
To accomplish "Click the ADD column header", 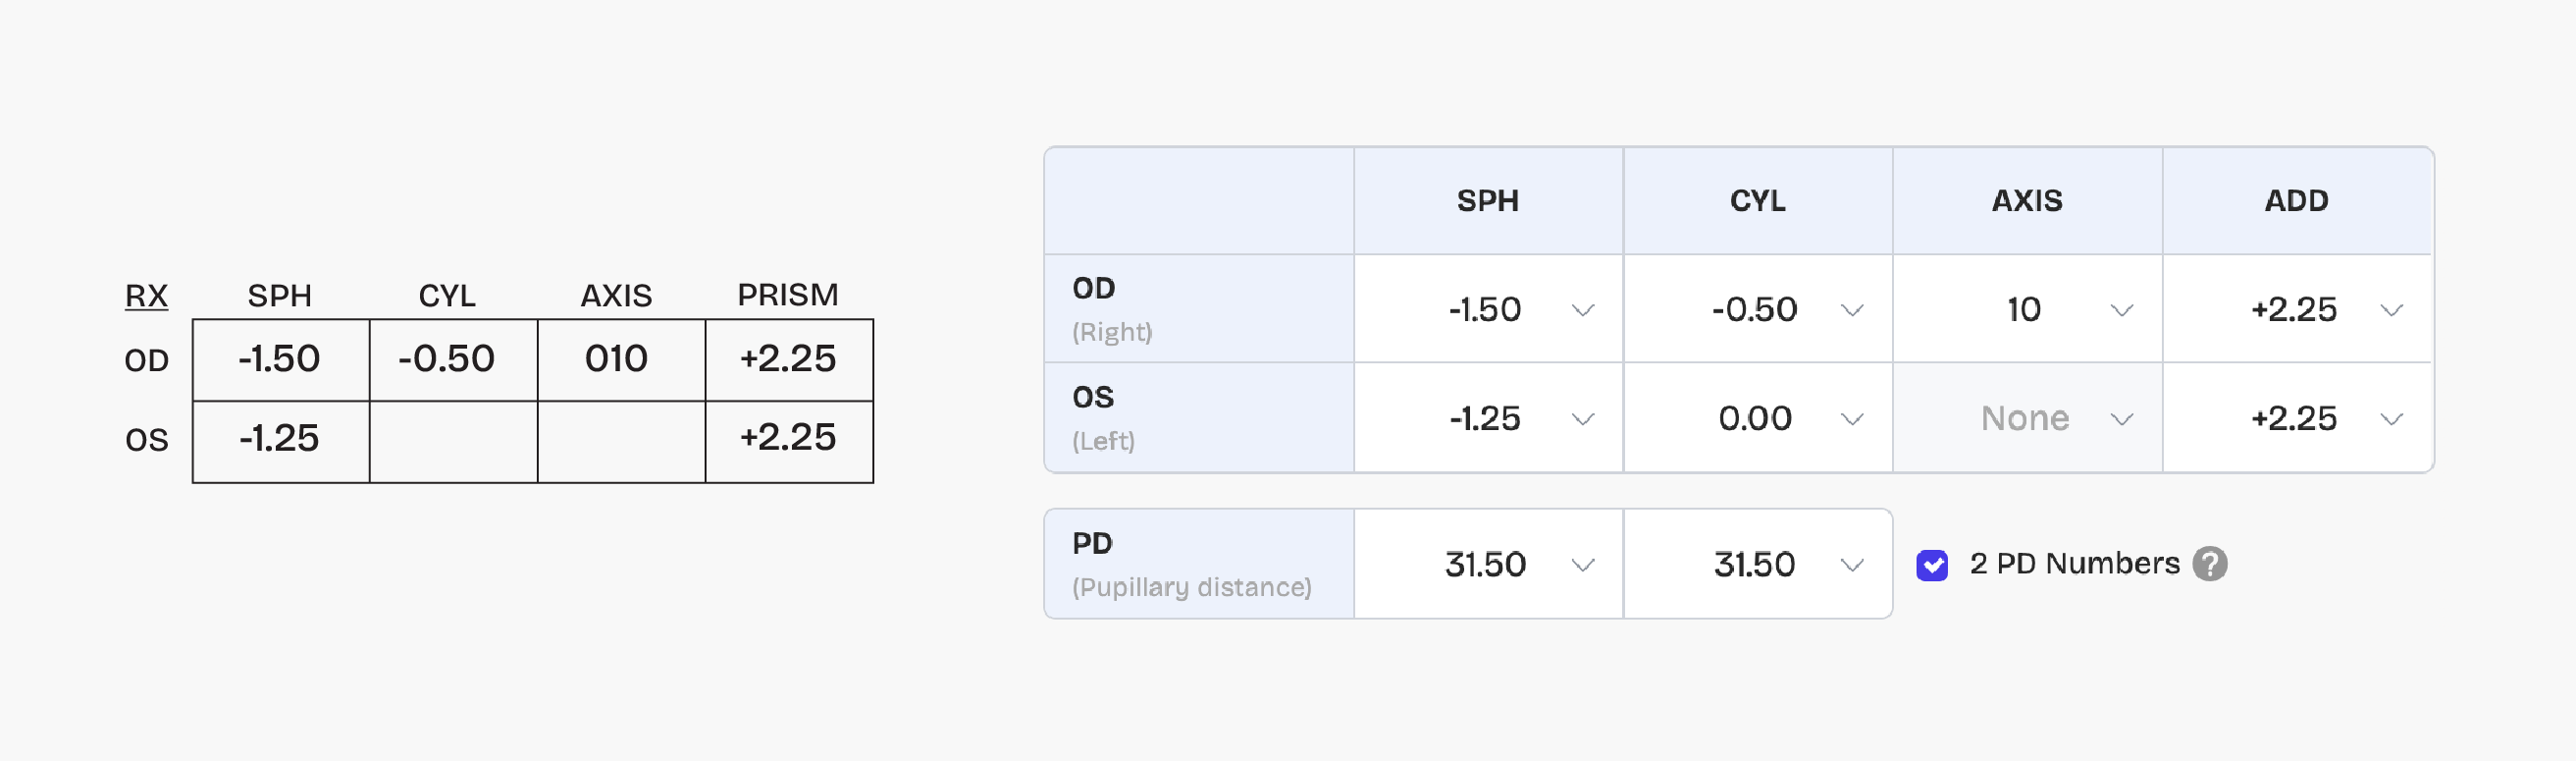I will point(2296,200).
